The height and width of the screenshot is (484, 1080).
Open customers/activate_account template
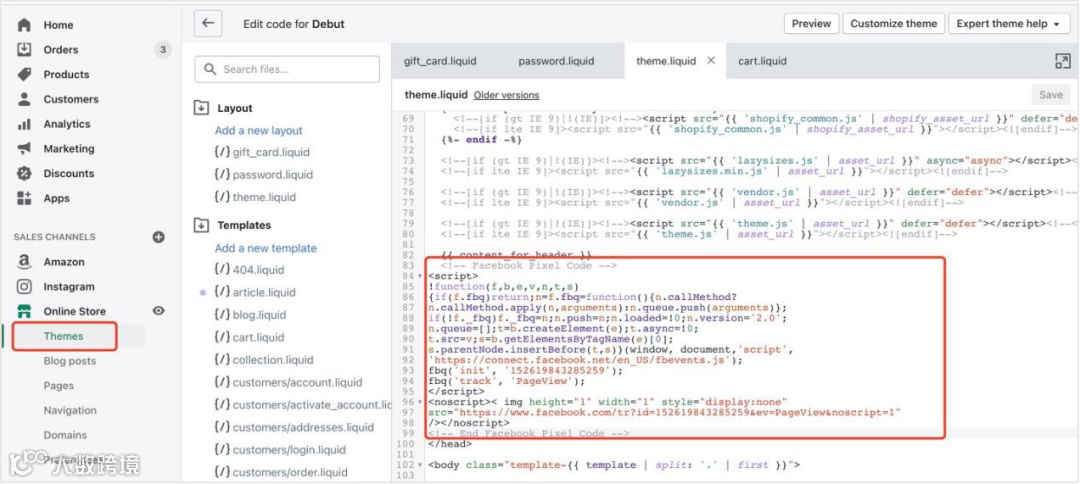pyautogui.click(x=312, y=405)
